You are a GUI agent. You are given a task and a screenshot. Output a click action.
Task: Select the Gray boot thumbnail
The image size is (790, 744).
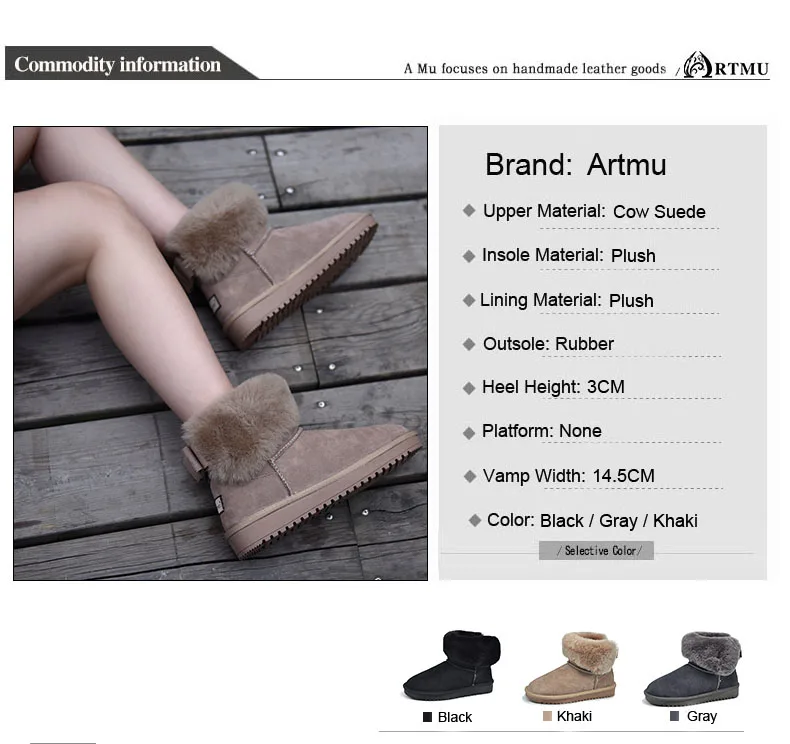click(693, 668)
